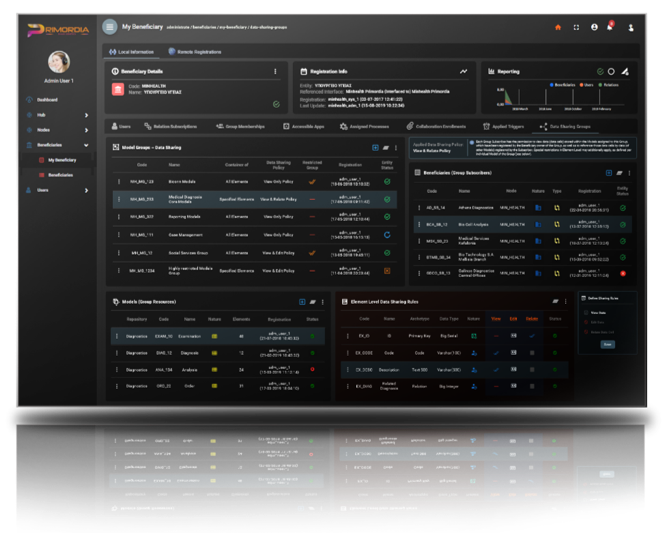
Task: Switch to the Remote Registrations tab
Action: pos(196,50)
